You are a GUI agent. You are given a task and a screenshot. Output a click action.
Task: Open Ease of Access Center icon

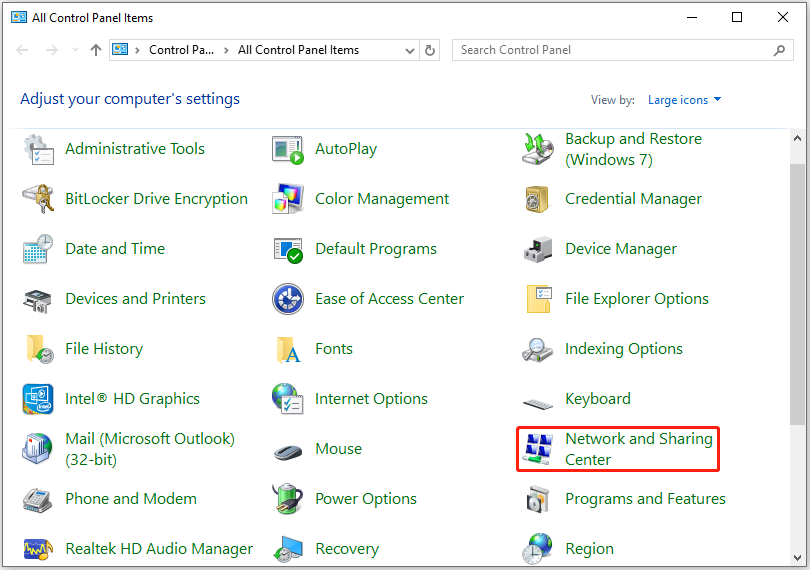(x=288, y=299)
